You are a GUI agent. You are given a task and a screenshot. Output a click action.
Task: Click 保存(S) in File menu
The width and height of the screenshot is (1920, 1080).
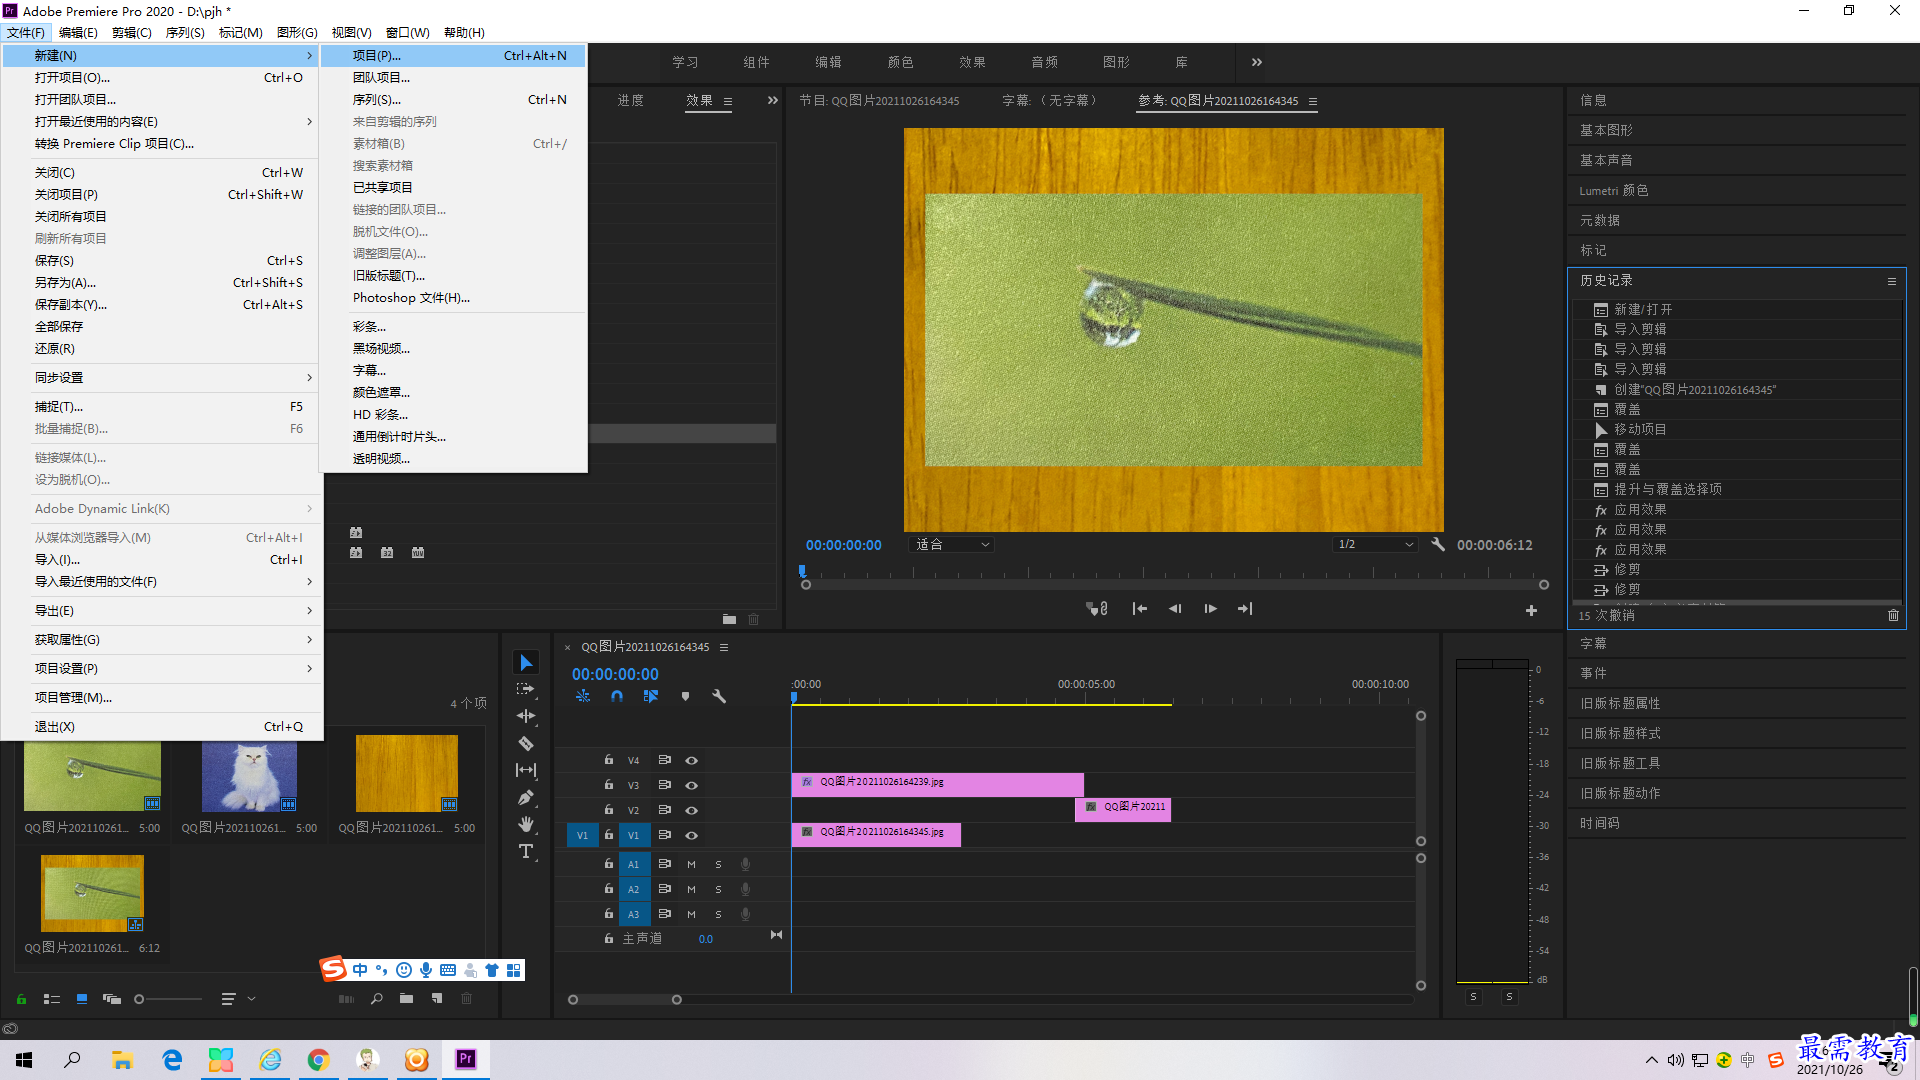pyautogui.click(x=162, y=261)
